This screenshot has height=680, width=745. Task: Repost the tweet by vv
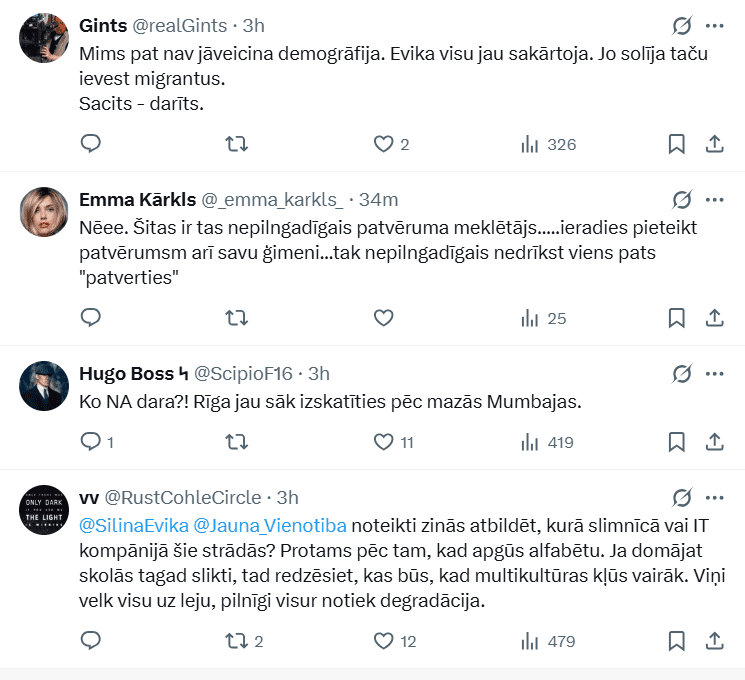tap(237, 641)
